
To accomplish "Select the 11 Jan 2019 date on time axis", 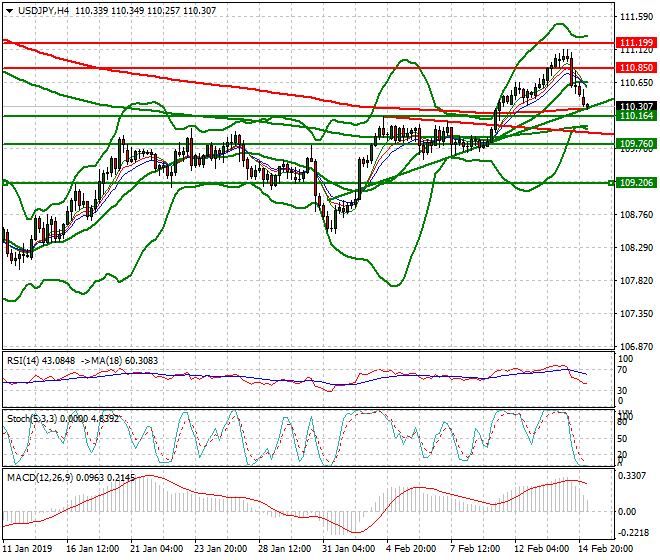I will pyautogui.click(x=27, y=549).
